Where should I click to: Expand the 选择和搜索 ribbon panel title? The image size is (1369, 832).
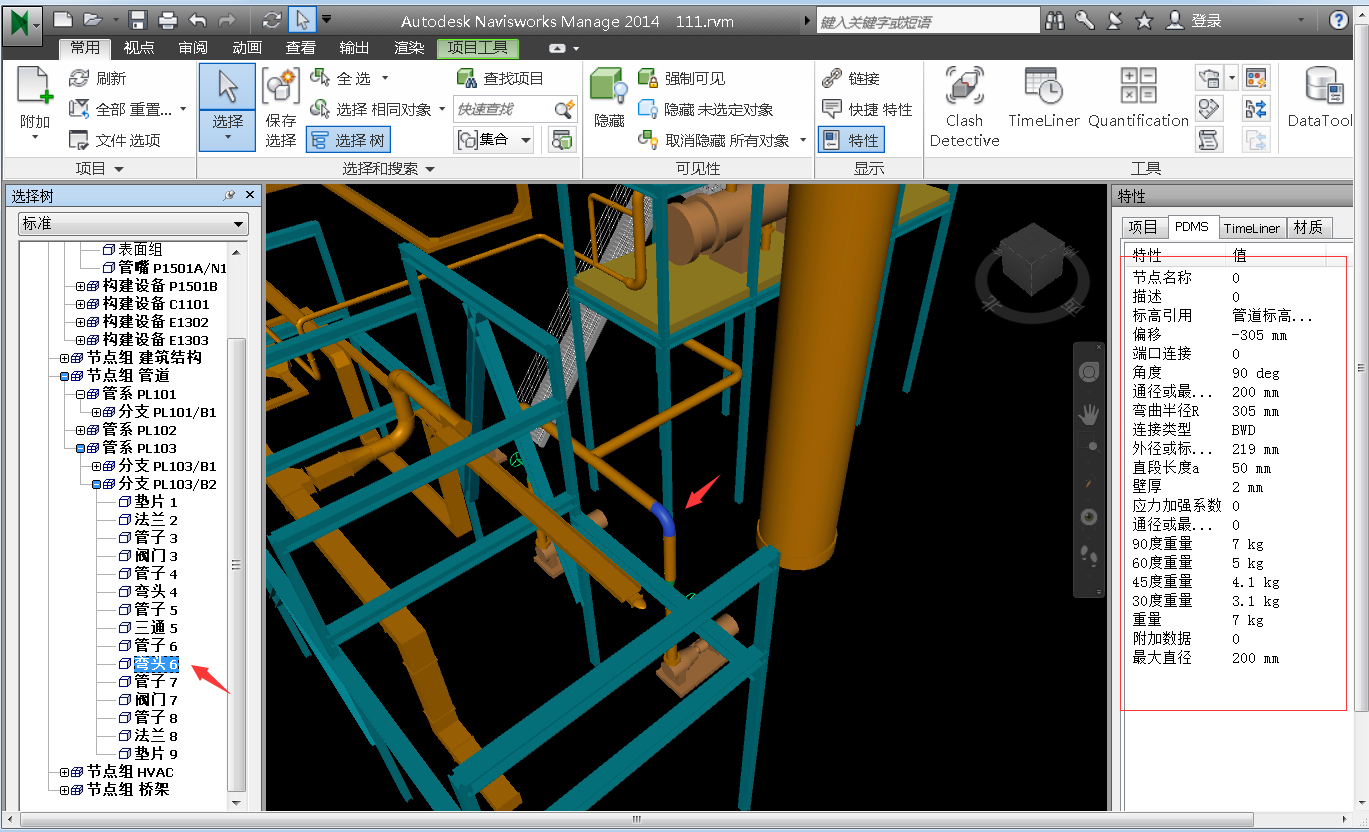(x=388, y=169)
